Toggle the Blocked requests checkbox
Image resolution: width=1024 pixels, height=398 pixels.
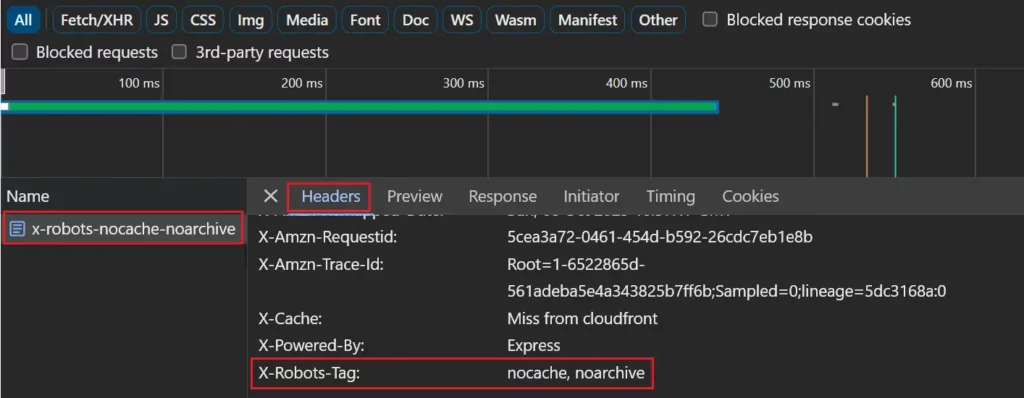(x=20, y=52)
